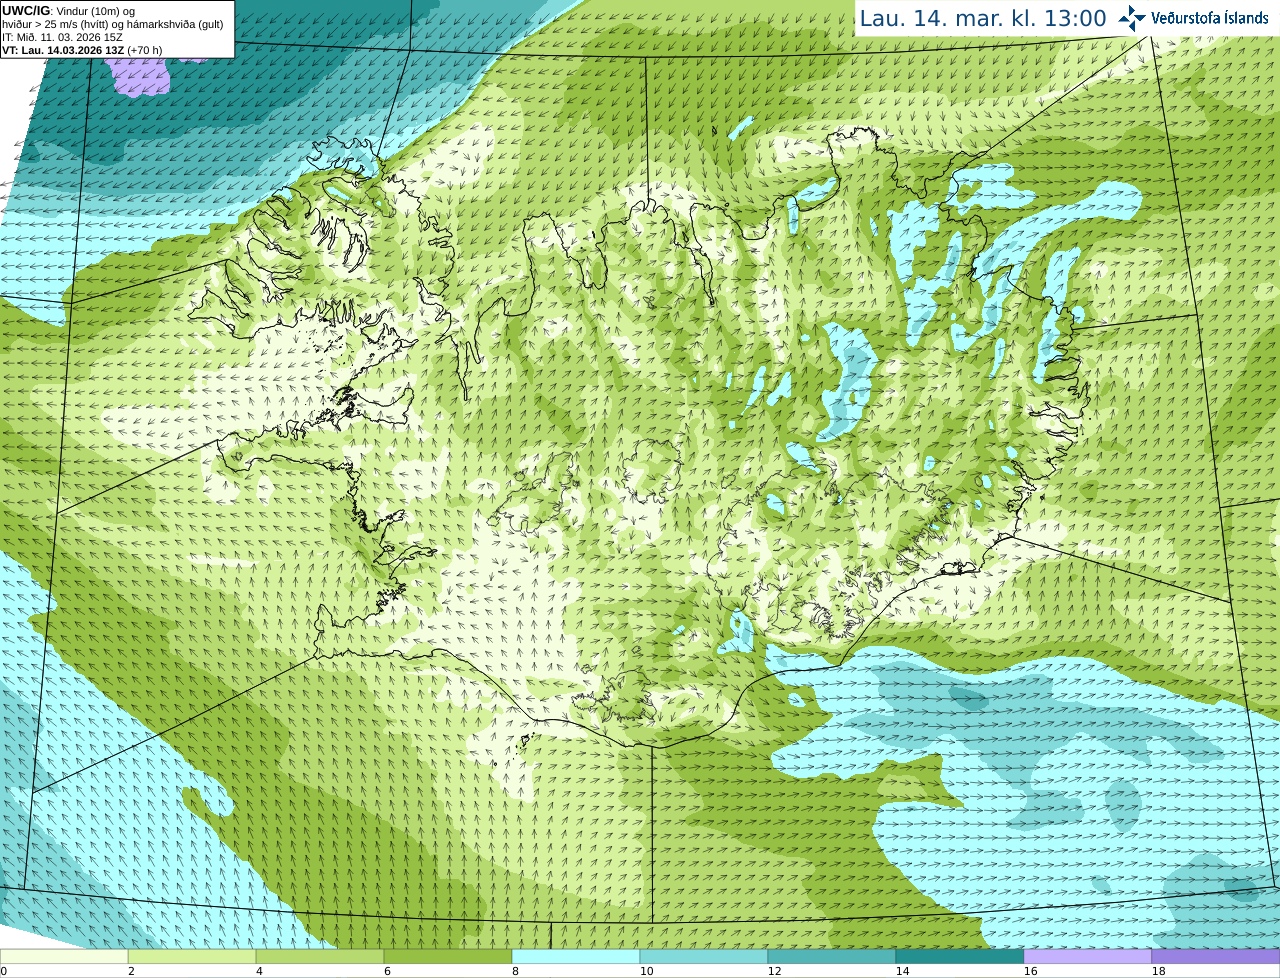This screenshot has width=1280, height=978.
Task: Click the hviður > 25 m/s legend description line
Action: coord(112,24)
